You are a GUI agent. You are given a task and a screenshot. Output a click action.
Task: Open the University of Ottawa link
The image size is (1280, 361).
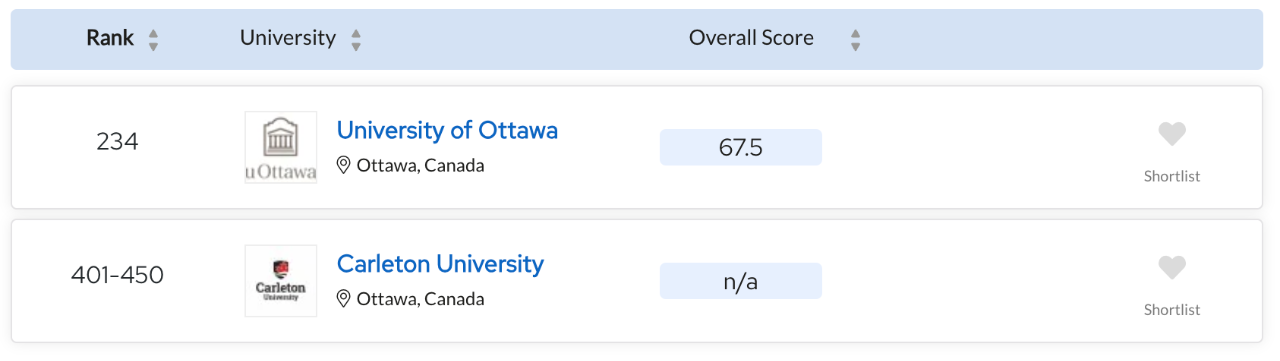point(447,130)
